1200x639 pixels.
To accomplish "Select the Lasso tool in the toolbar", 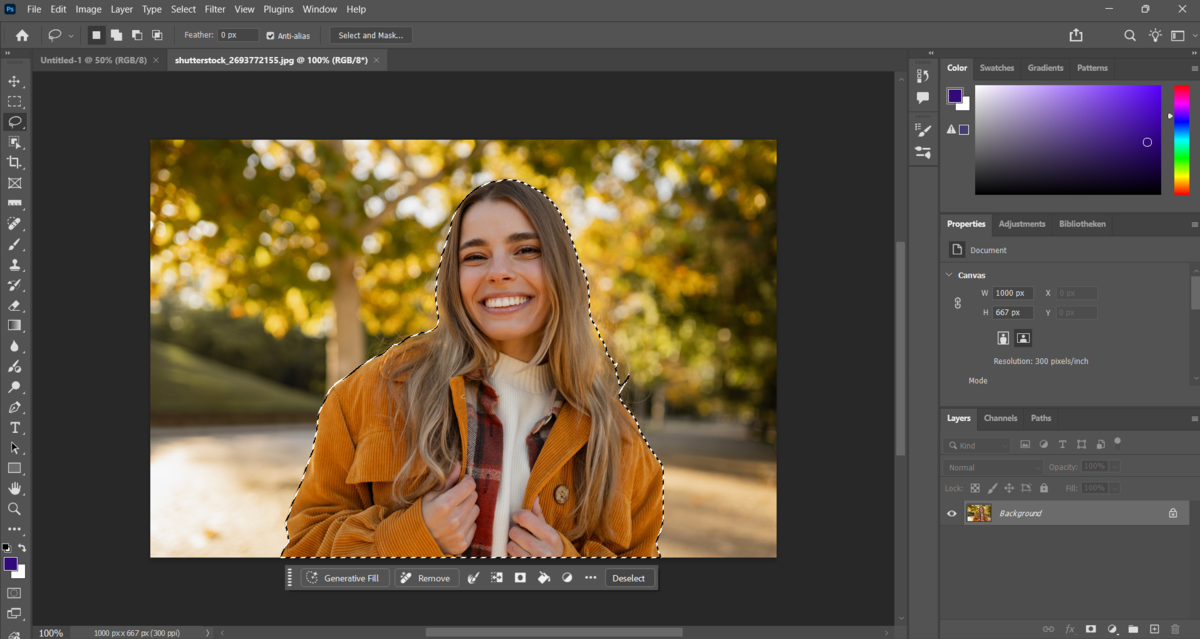I will click(14, 122).
